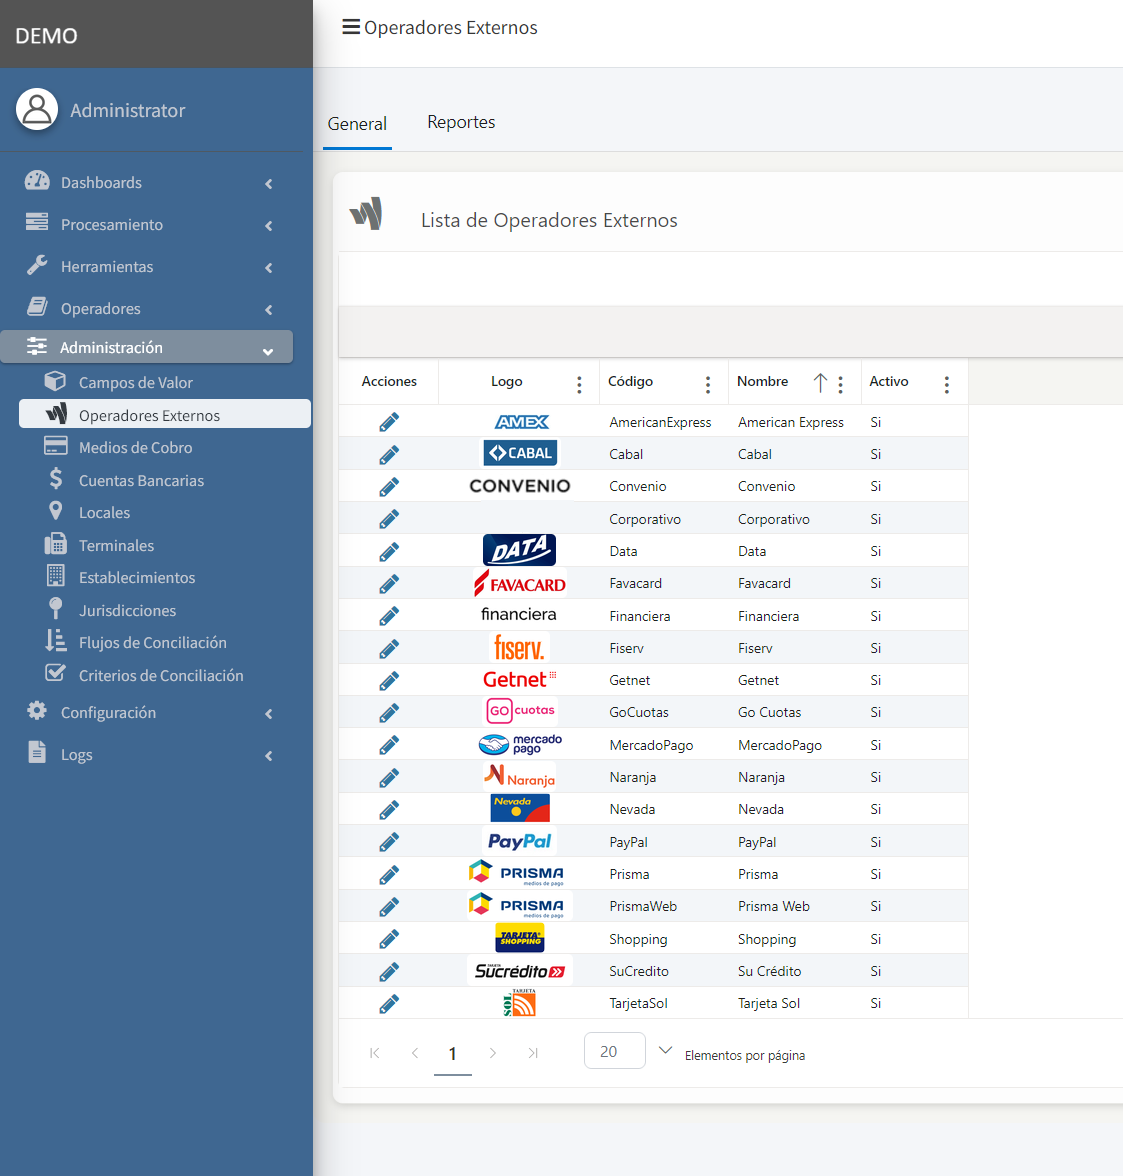1123x1176 pixels.
Task: Edit the Fiserv operator row
Action: coord(389,648)
